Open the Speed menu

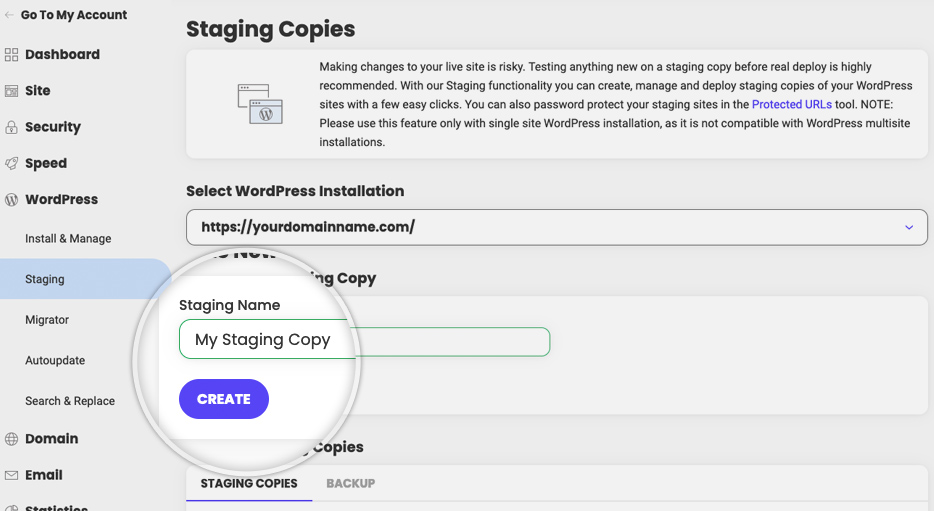(x=46, y=164)
